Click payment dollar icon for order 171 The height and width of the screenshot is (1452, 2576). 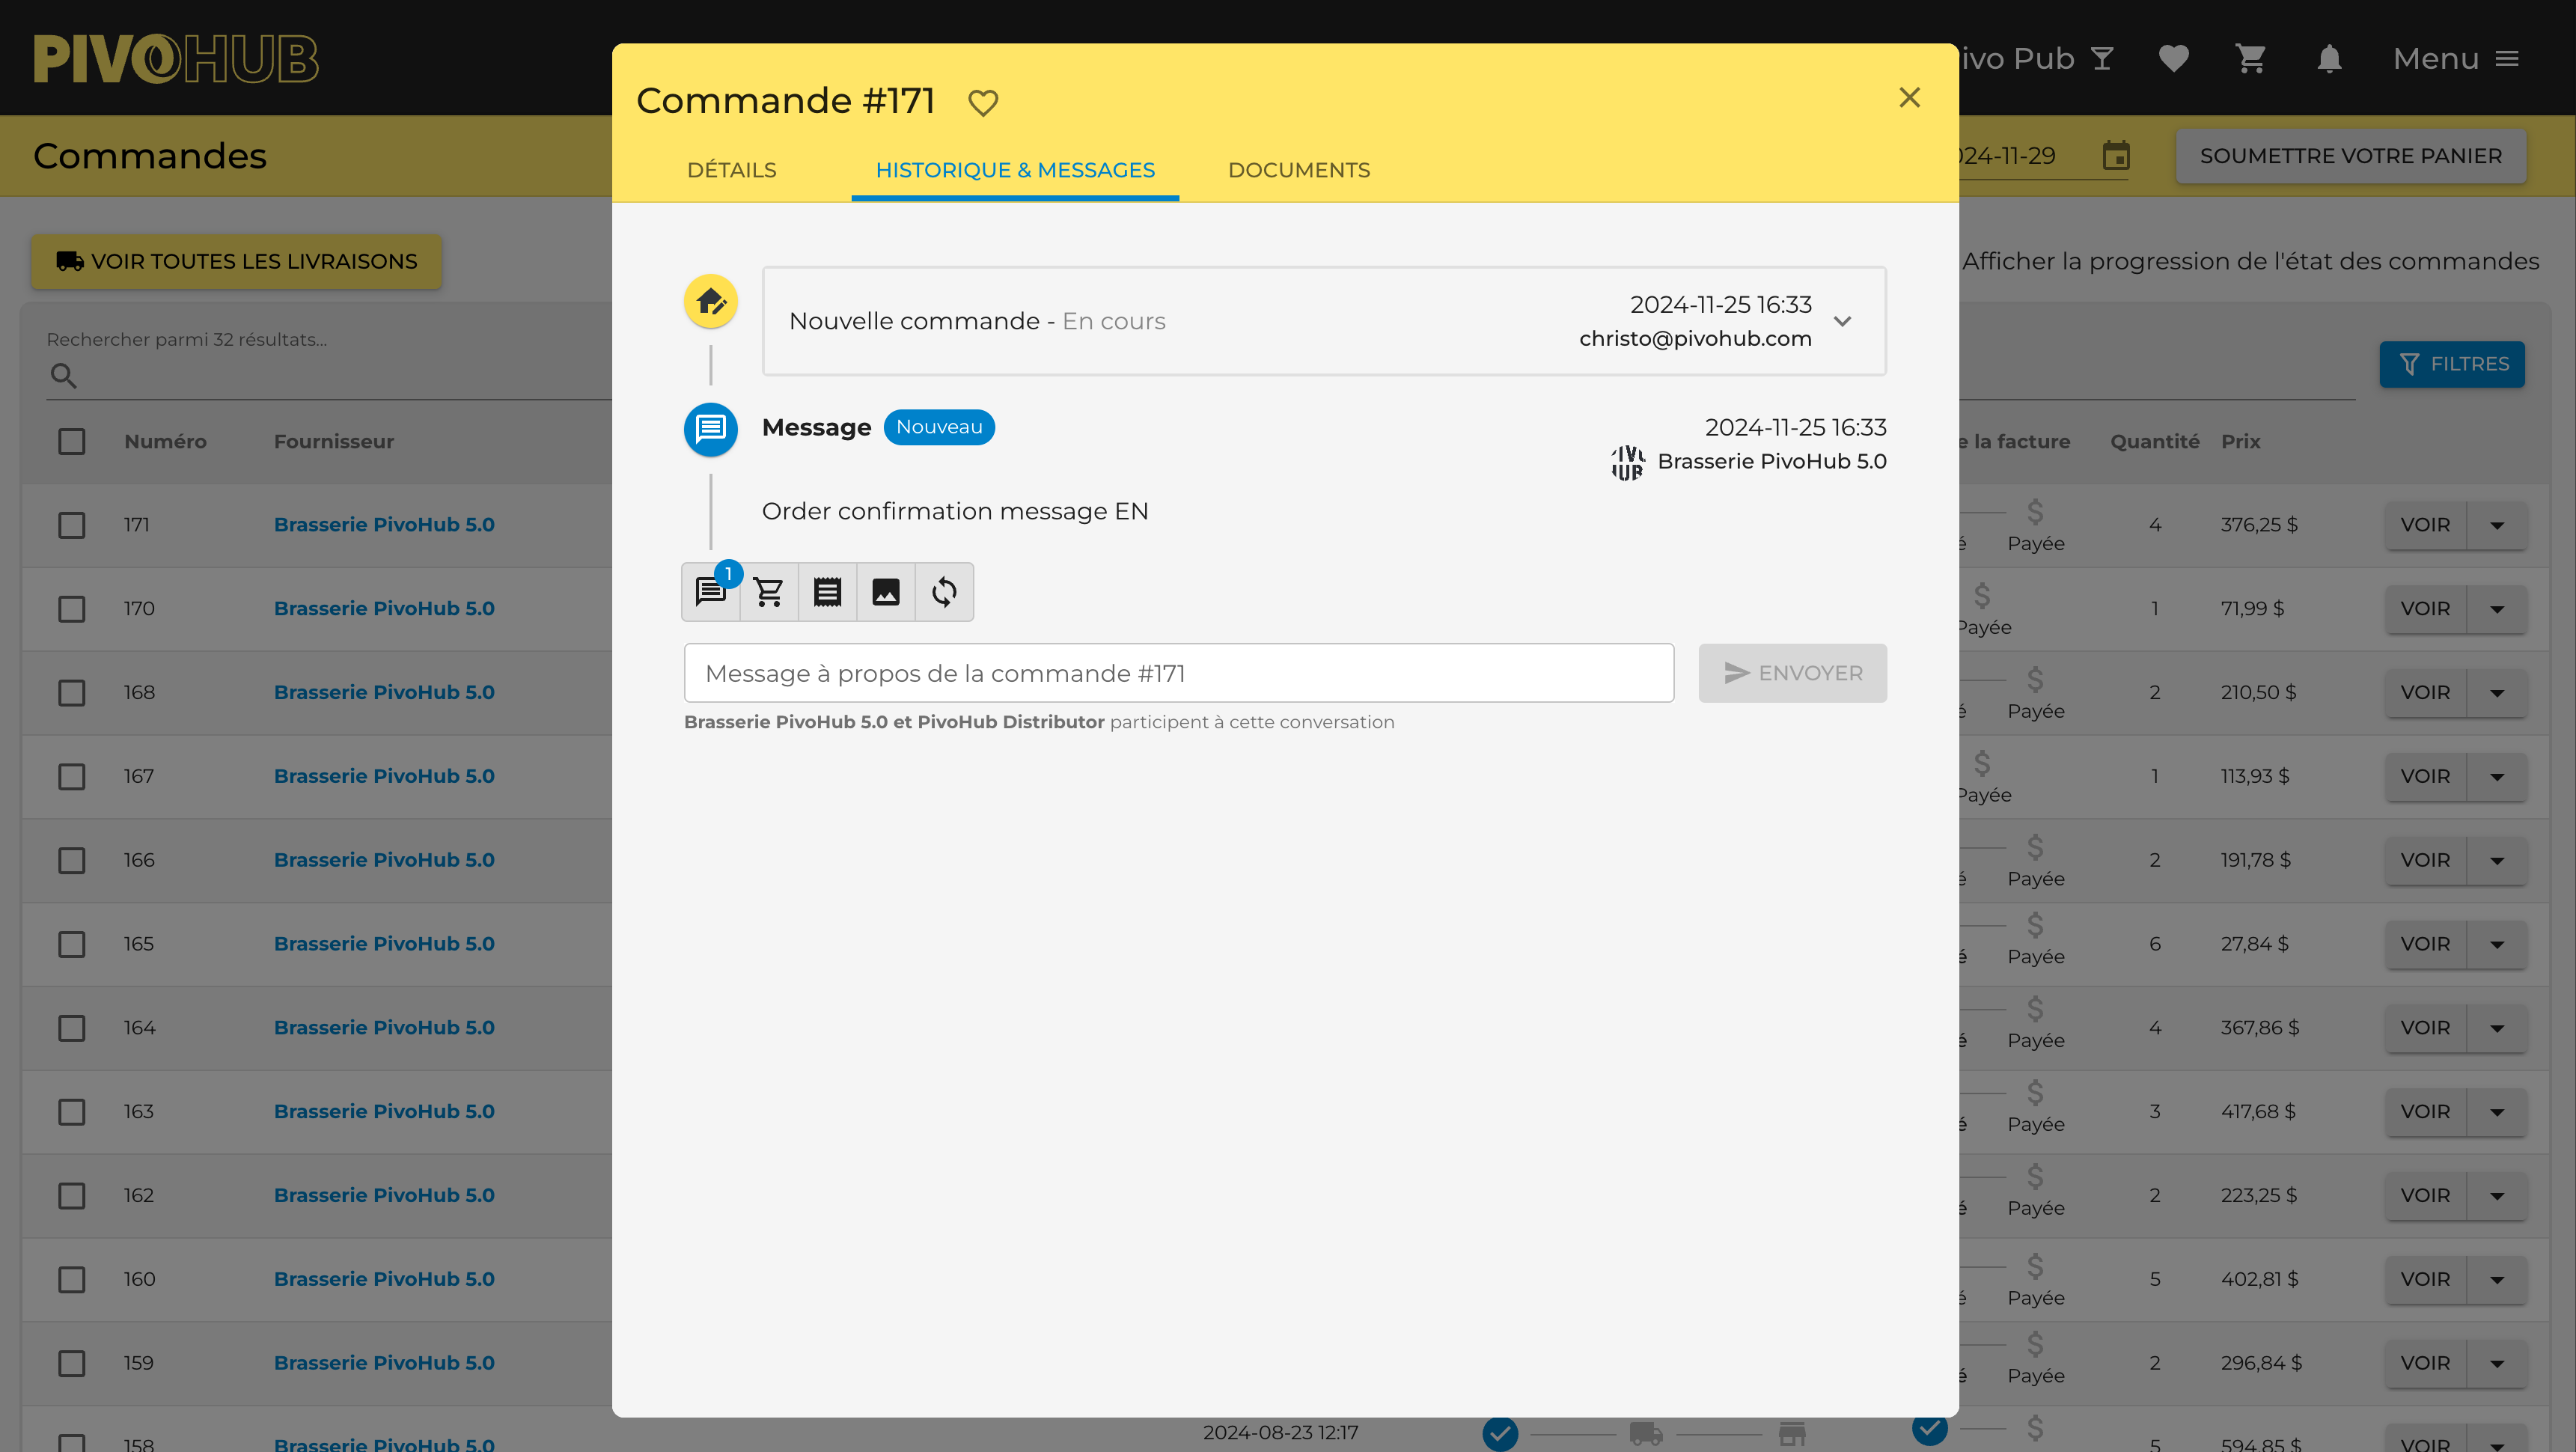pyautogui.click(x=2035, y=512)
